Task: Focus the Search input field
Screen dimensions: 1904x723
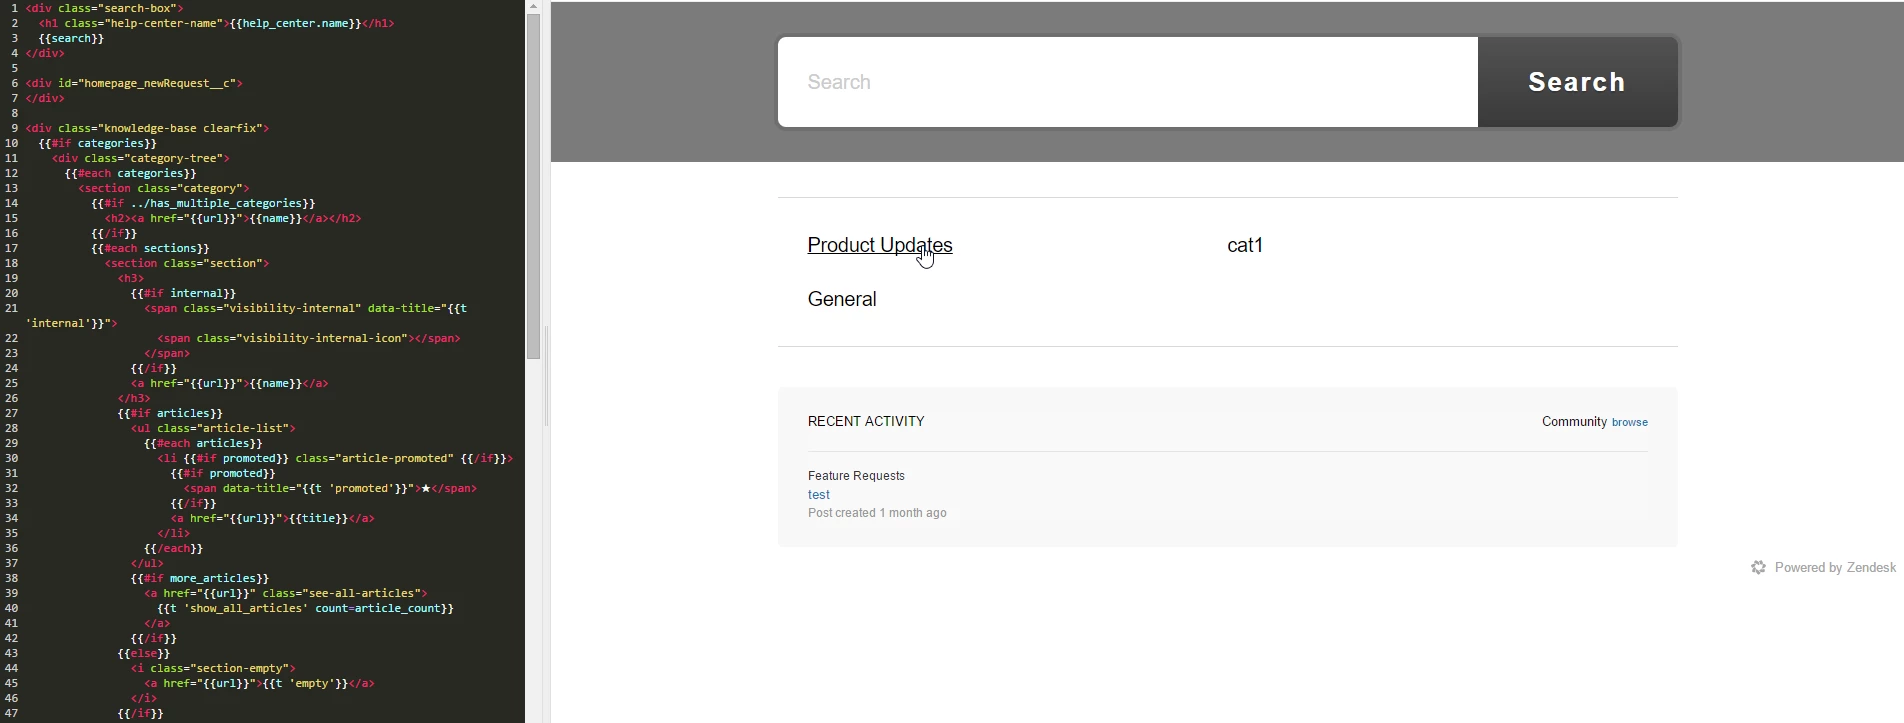Action: pyautogui.click(x=1128, y=82)
